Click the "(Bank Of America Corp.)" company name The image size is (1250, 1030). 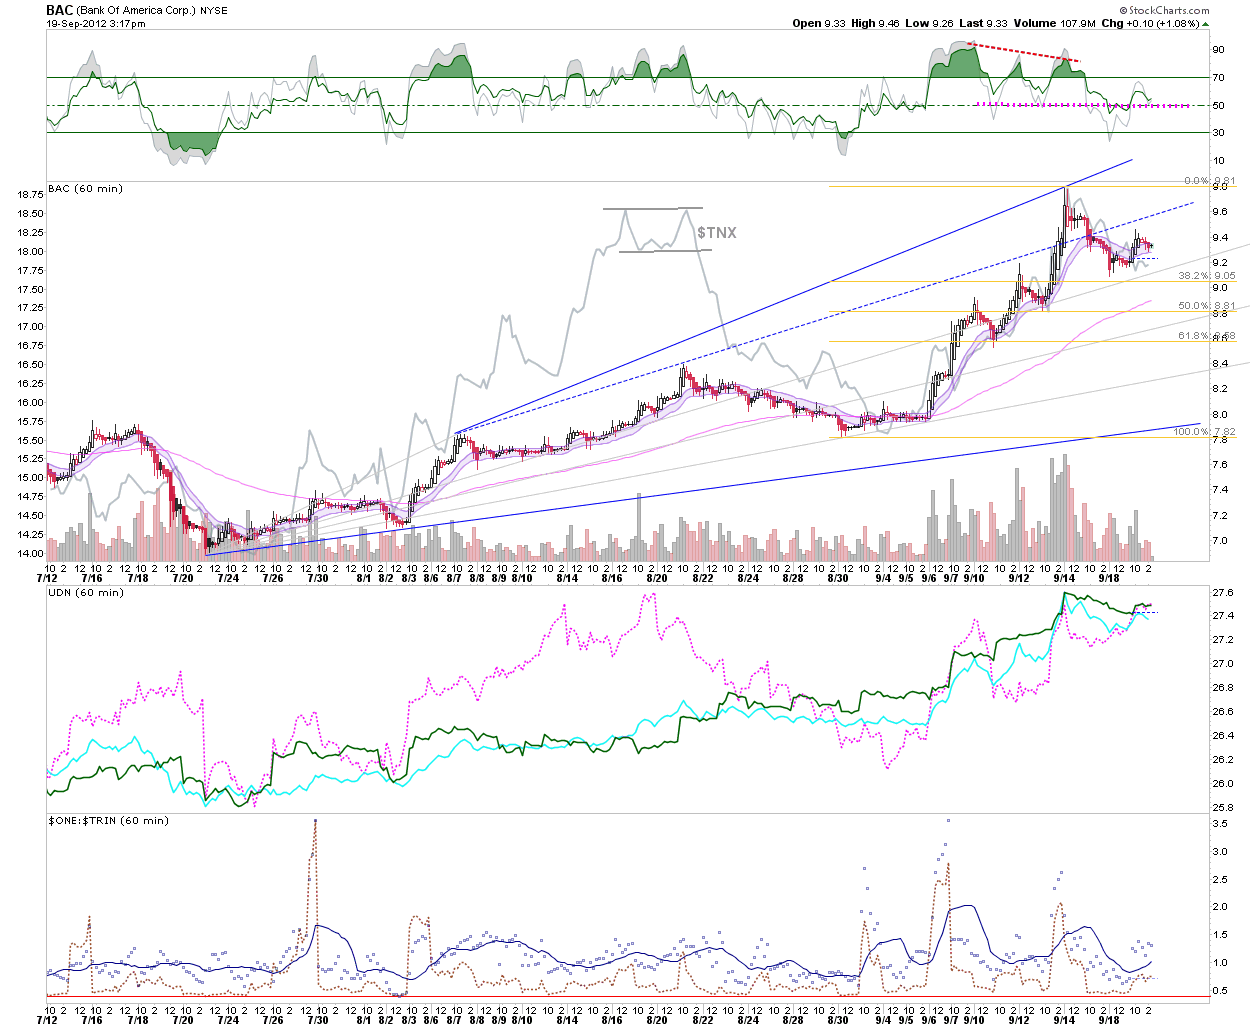coord(135,10)
